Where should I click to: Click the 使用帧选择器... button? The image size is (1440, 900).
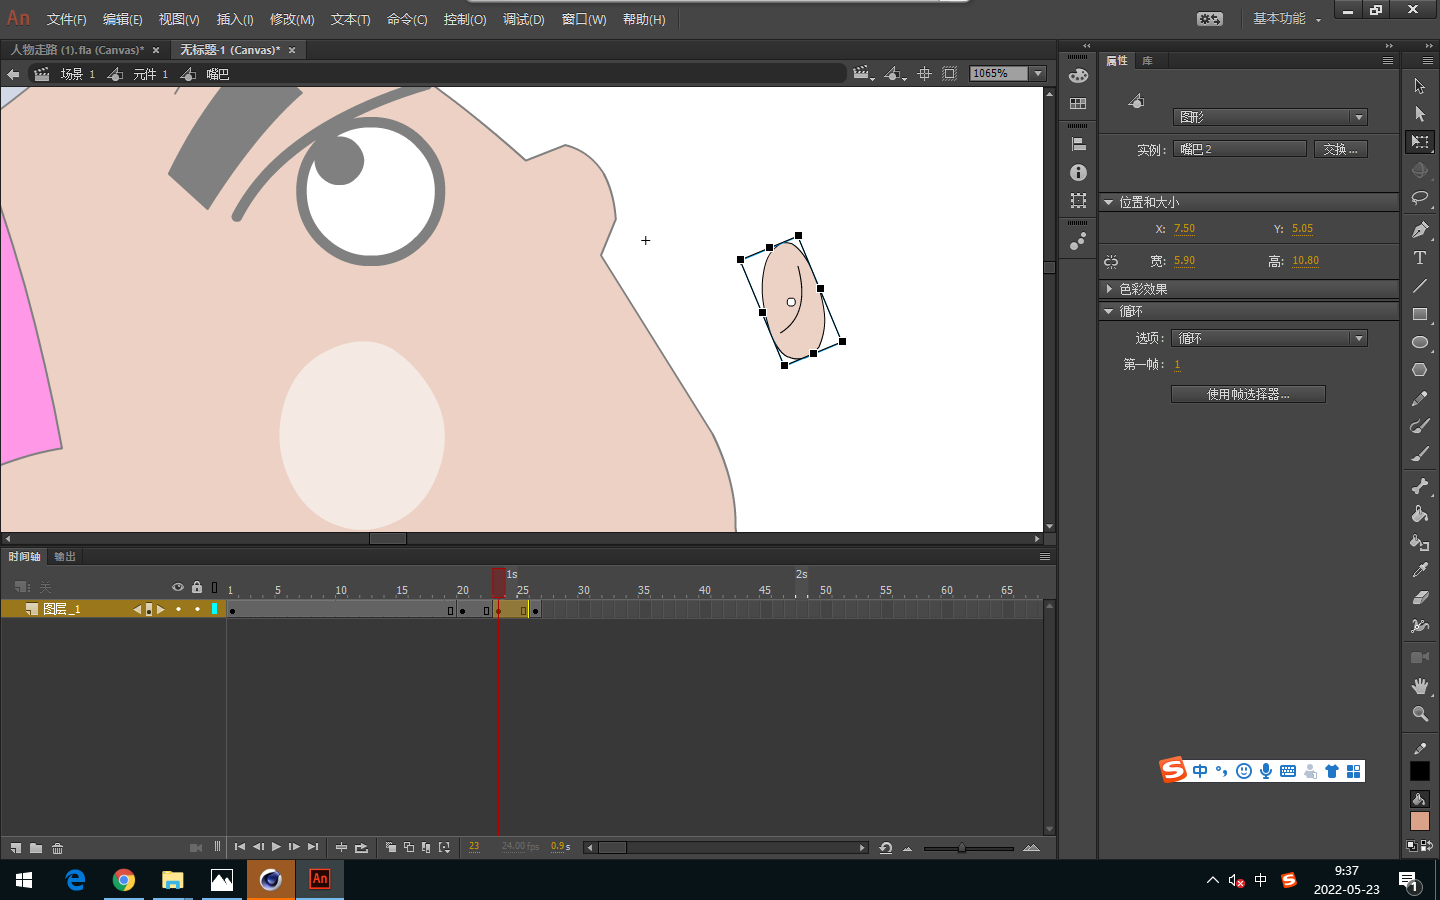tap(1248, 394)
